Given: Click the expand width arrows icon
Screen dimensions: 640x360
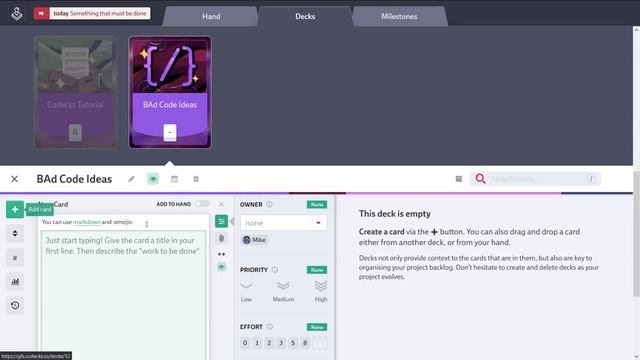Looking at the screenshot, I should [221, 254].
